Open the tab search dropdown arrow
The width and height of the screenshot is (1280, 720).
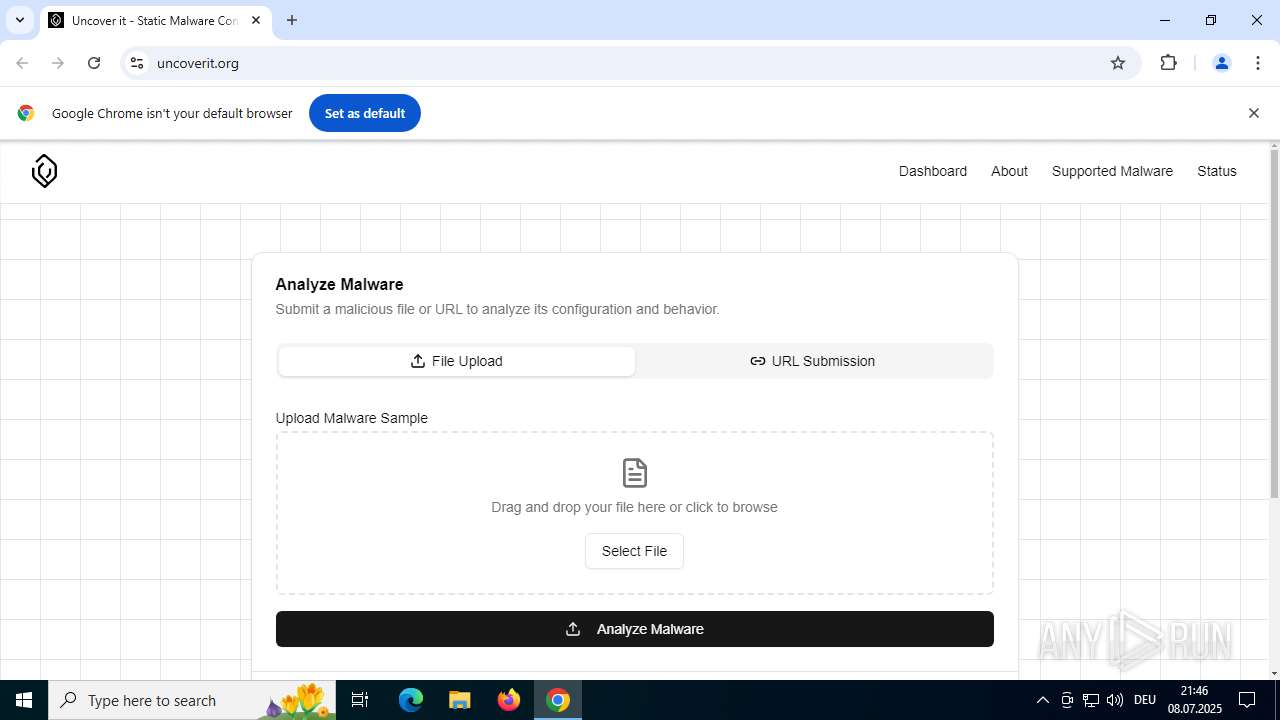[x=19, y=20]
